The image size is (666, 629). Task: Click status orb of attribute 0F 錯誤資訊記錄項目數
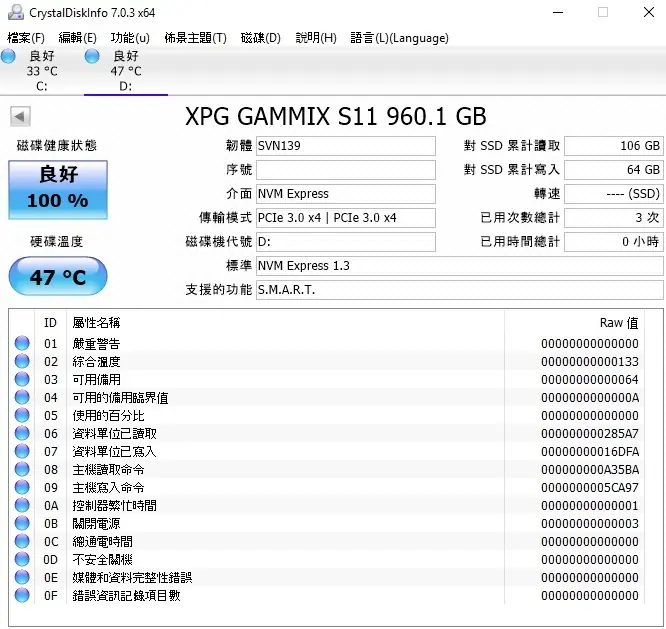(x=22, y=595)
